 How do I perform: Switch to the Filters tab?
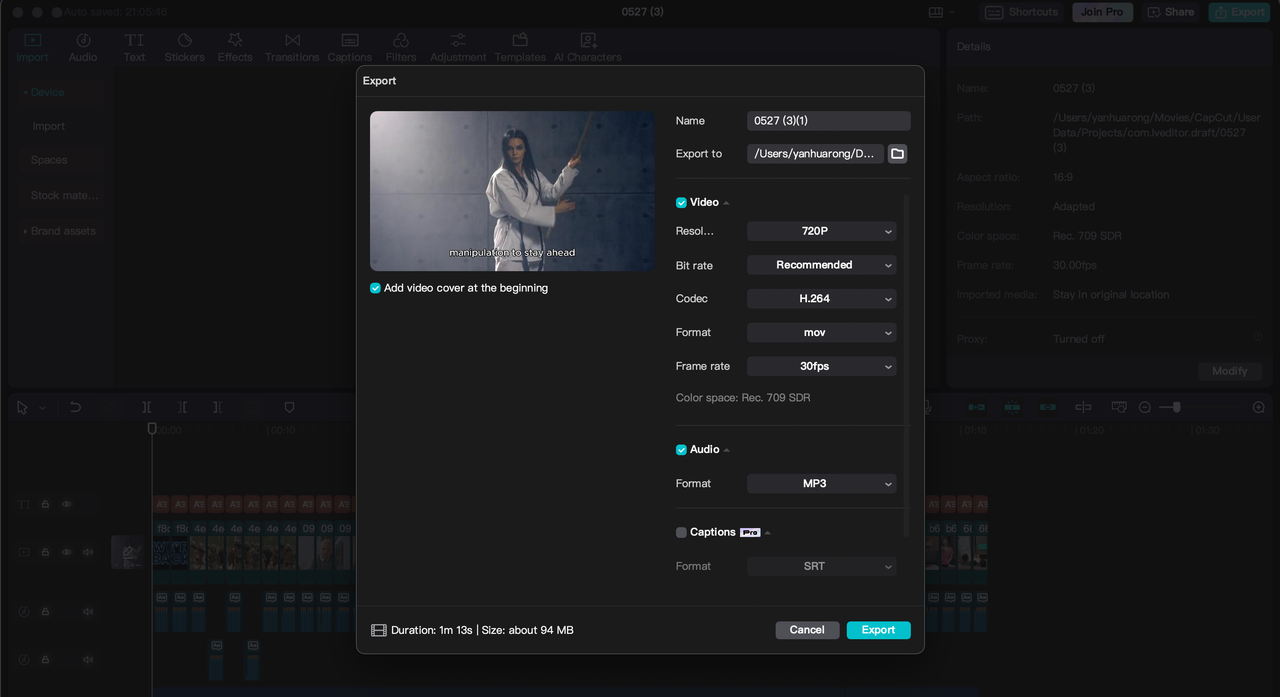(x=401, y=47)
